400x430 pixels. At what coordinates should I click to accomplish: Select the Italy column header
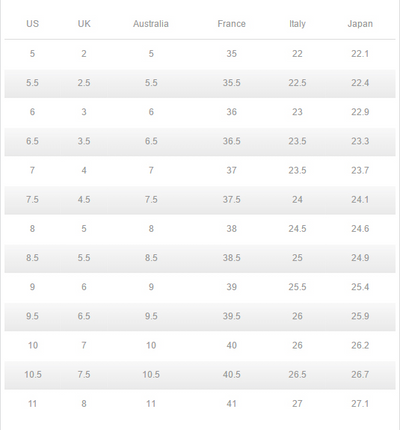[x=297, y=24]
